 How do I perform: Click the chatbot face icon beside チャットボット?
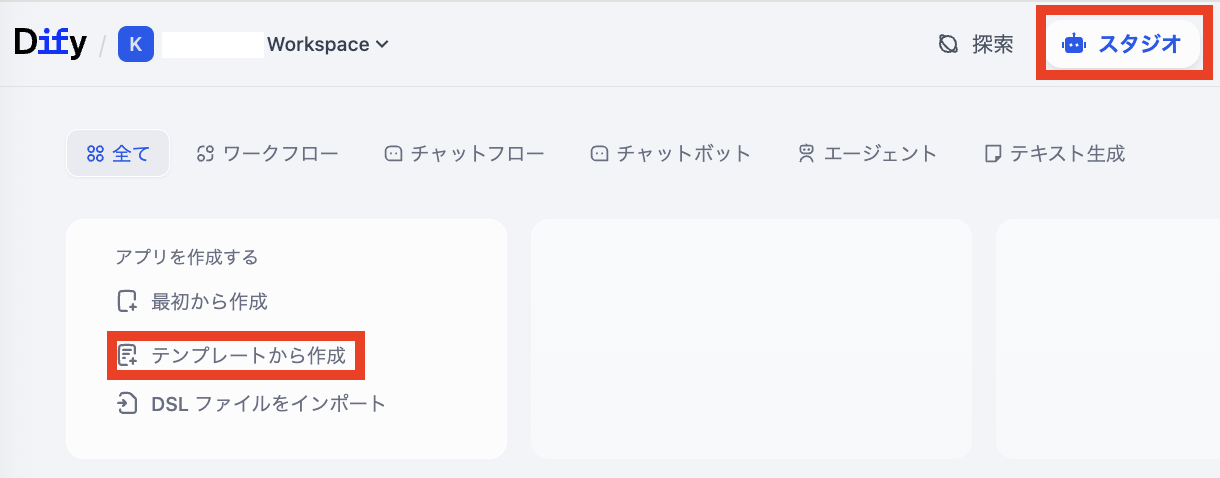pyautogui.click(x=600, y=154)
